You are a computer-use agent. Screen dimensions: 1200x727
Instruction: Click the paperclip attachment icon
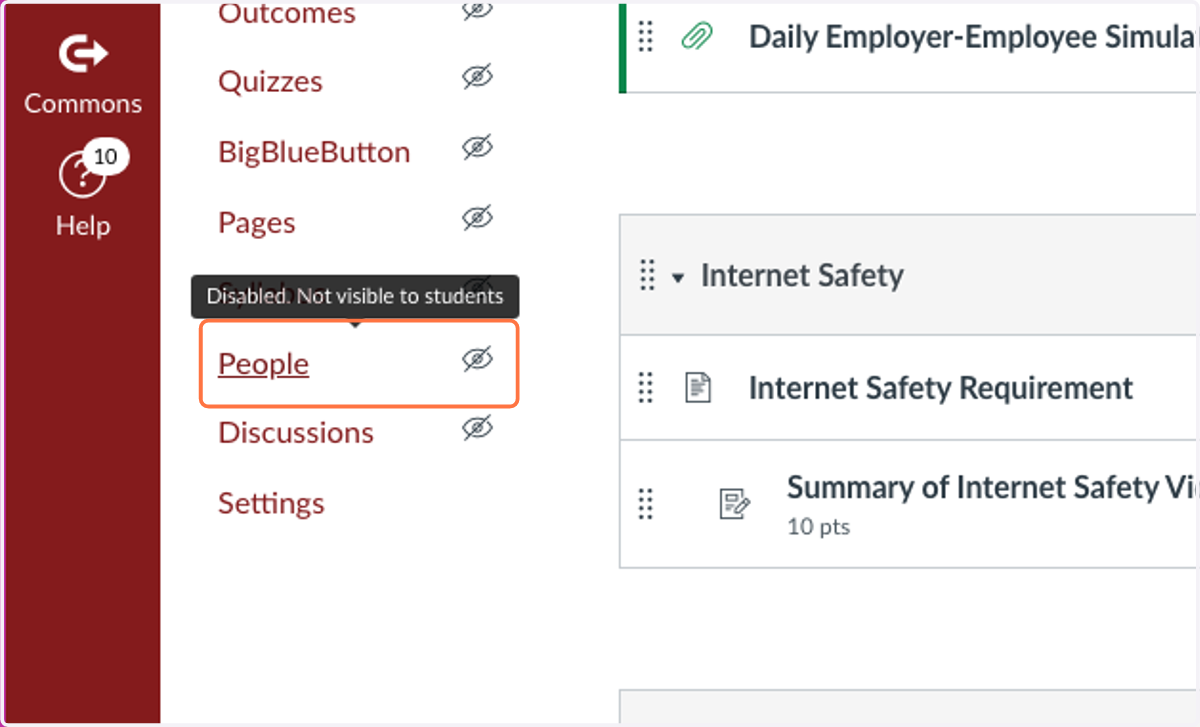(x=697, y=37)
